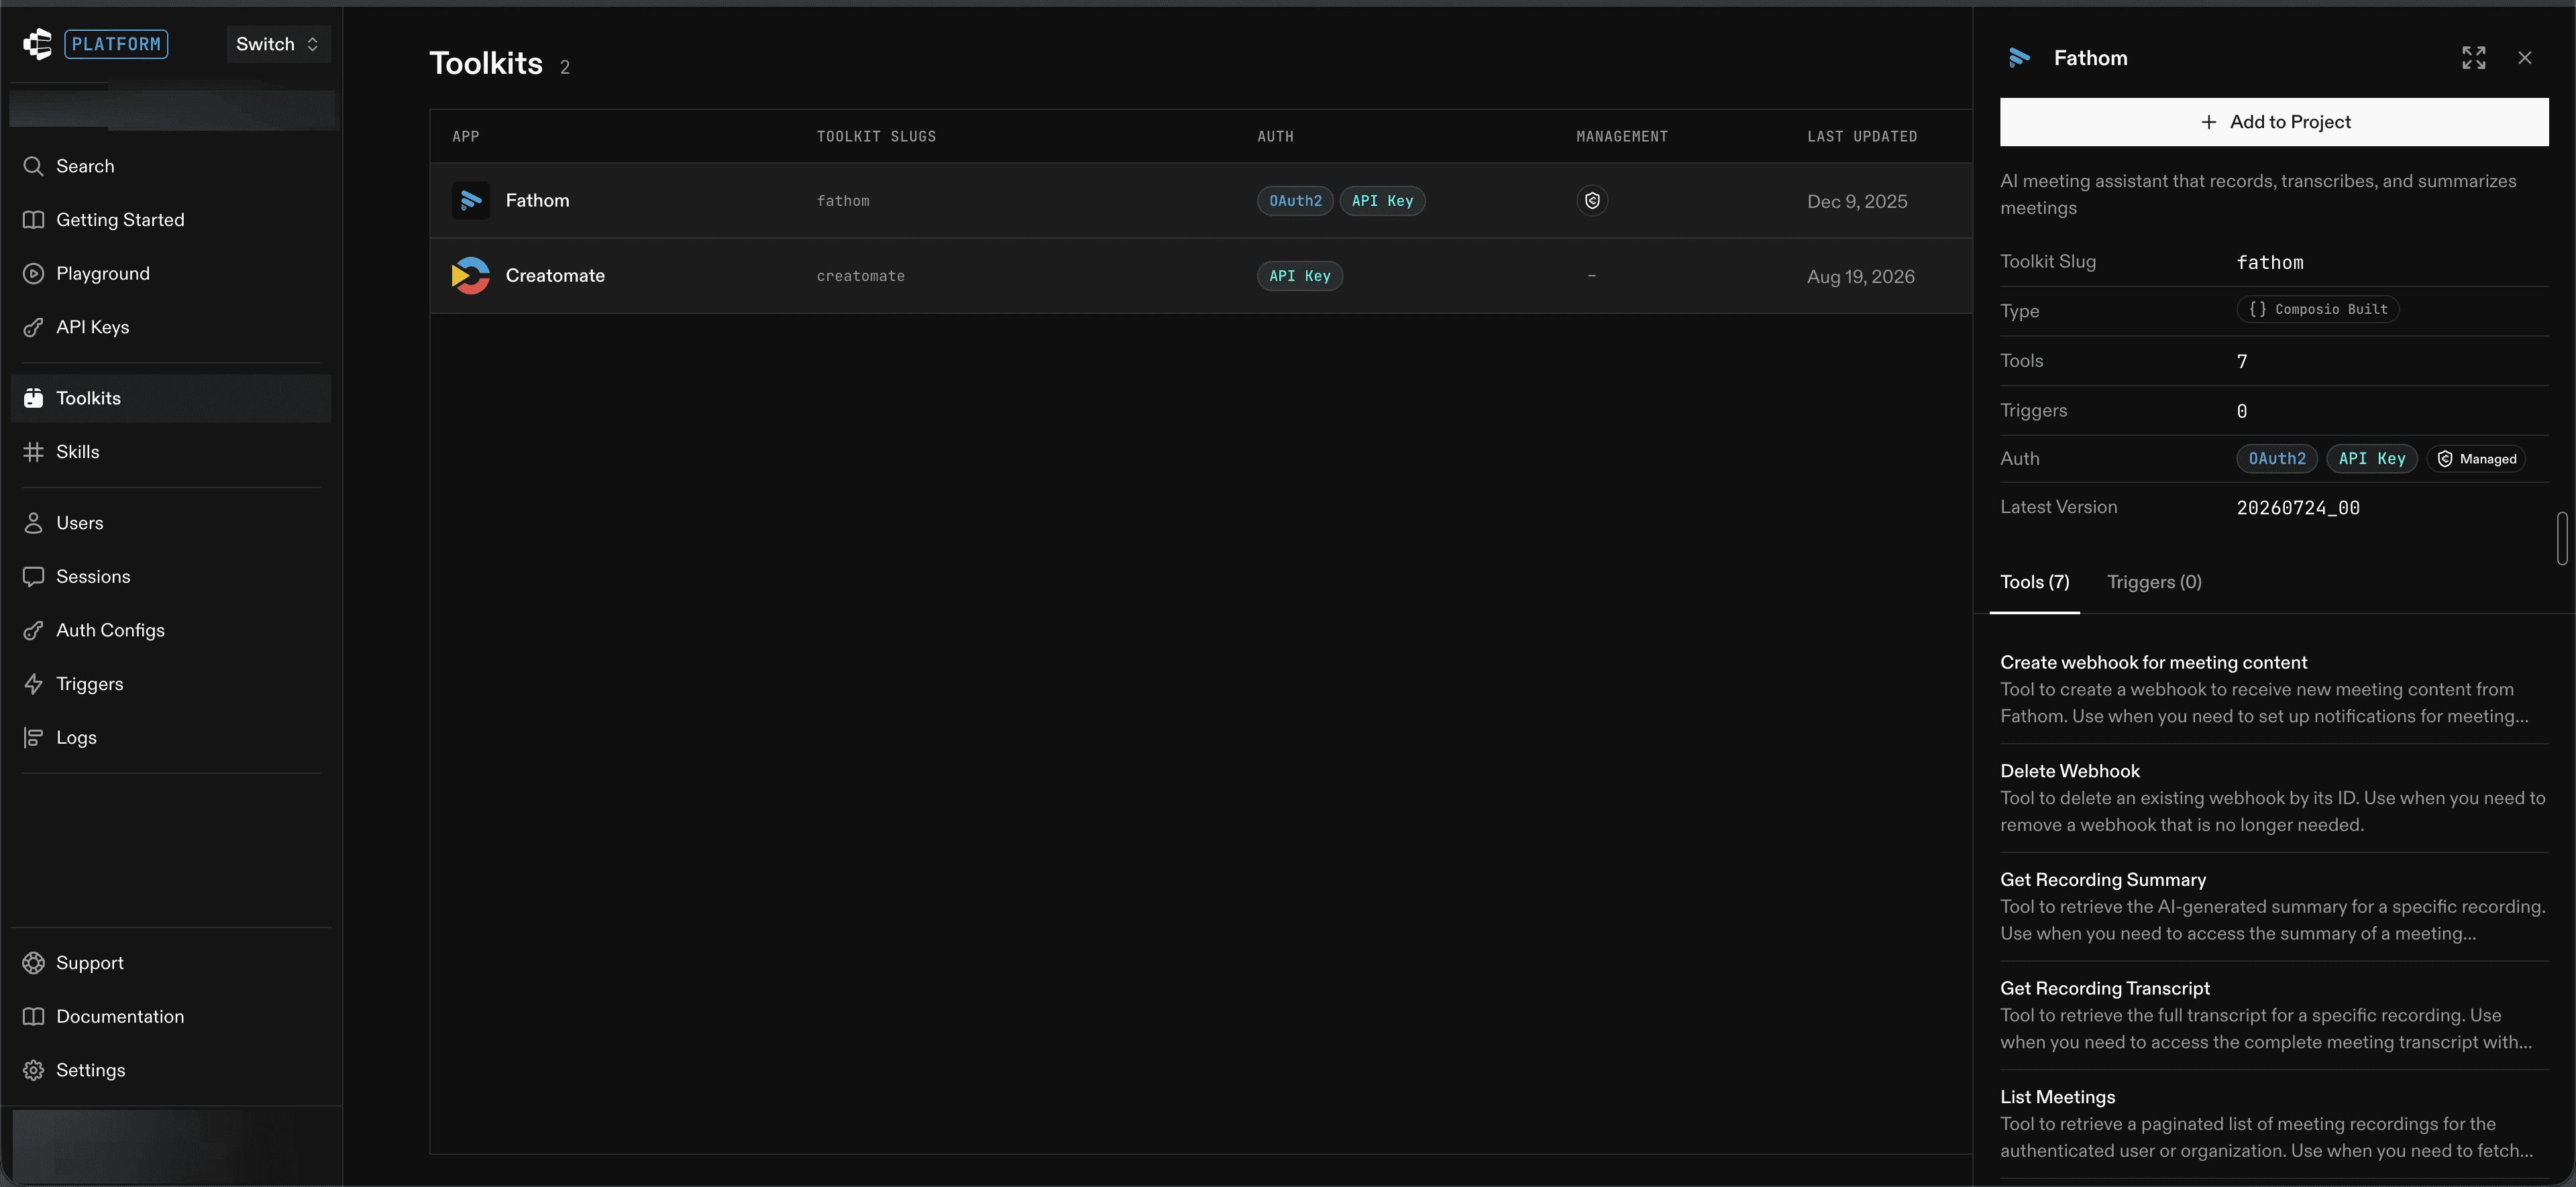Click Fathom logo in detail panel
2576x1187 pixels.
(x=2019, y=58)
